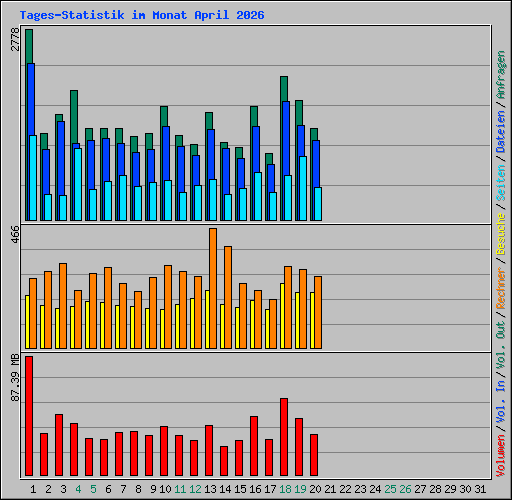Click the orange 'Rechner' legend label
The width and height of the screenshot is (512, 500).
[501, 288]
